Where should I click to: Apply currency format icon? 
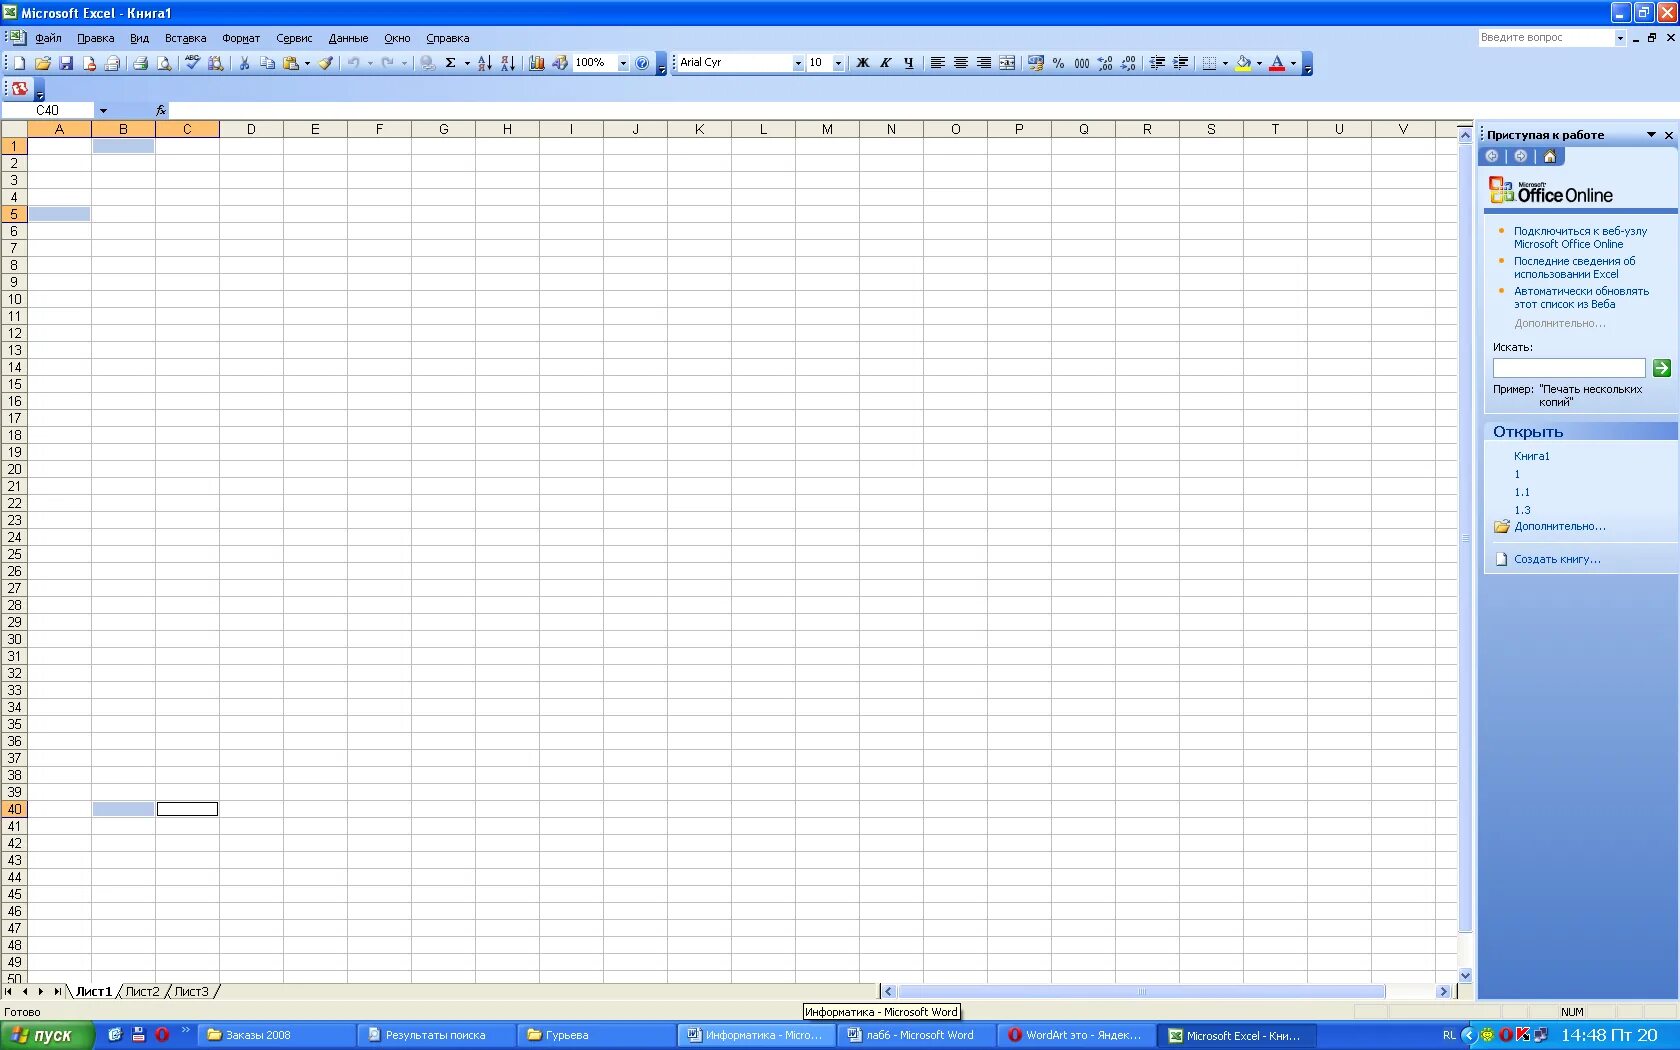click(x=1035, y=63)
